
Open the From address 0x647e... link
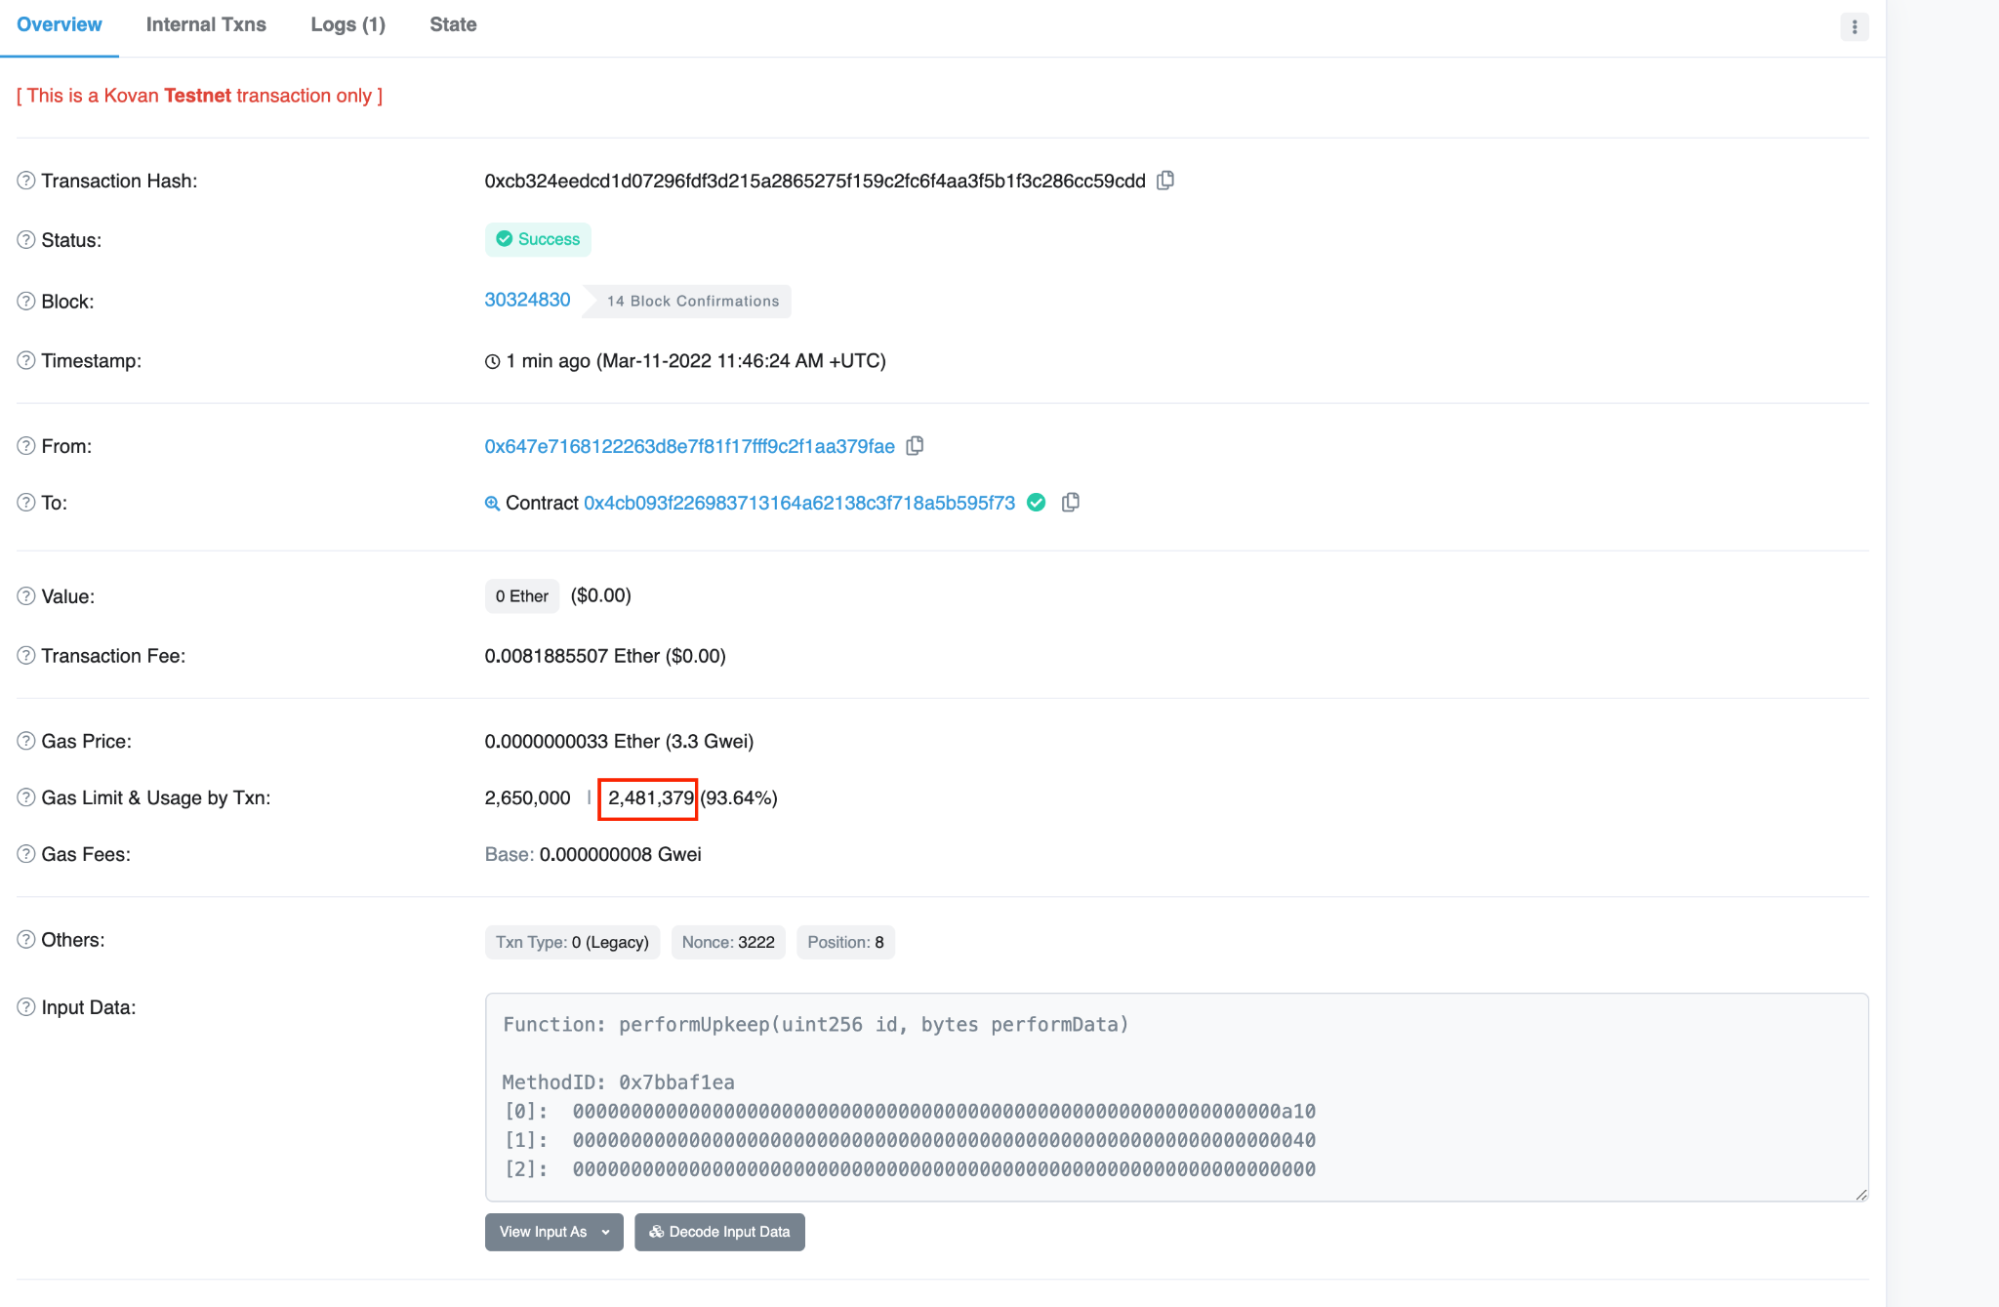pos(689,446)
